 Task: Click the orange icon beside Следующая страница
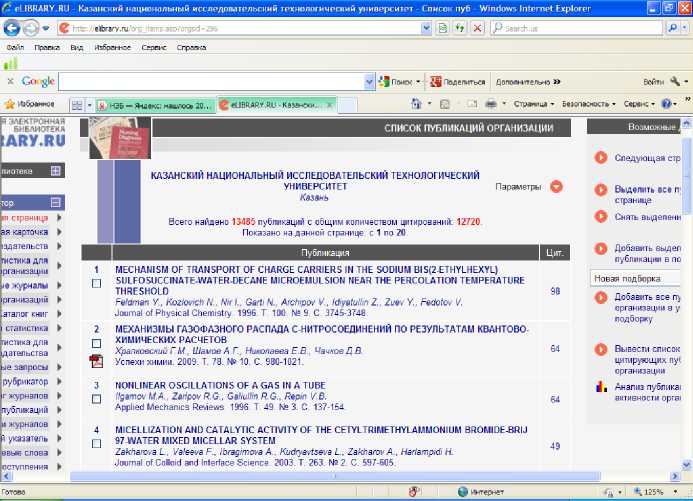click(x=601, y=157)
